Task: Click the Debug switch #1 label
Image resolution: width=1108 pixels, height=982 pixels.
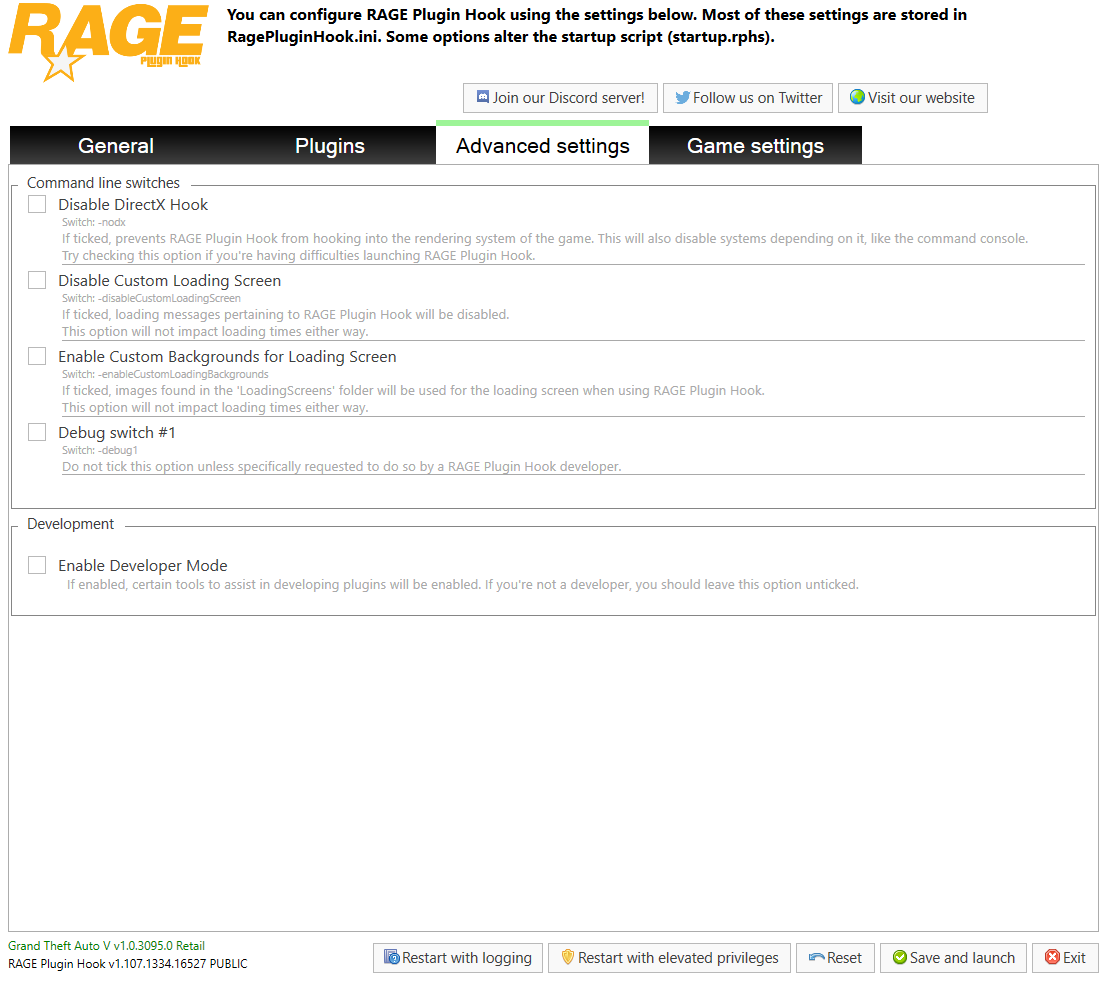Action: 117,432
